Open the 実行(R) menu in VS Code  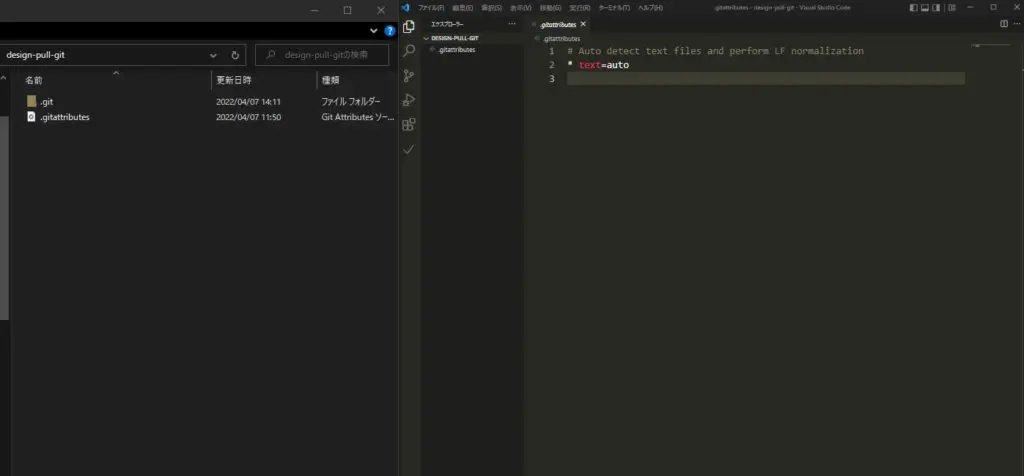[x=579, y=8]
